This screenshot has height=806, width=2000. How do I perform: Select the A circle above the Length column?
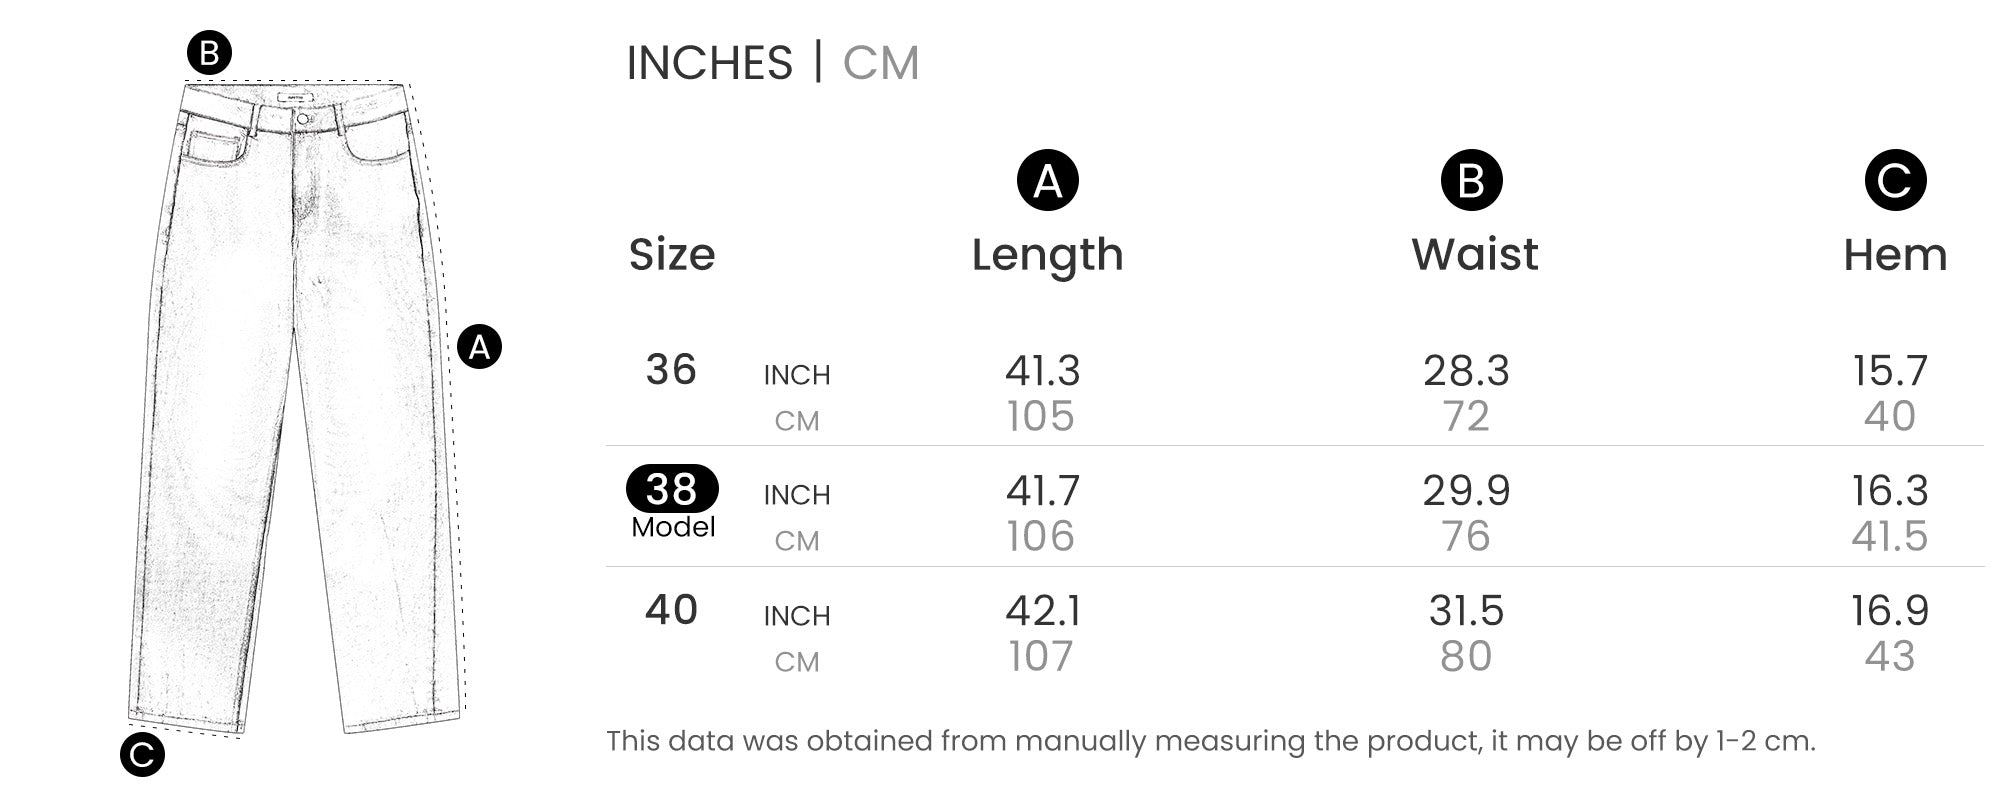click(1047, 181)
